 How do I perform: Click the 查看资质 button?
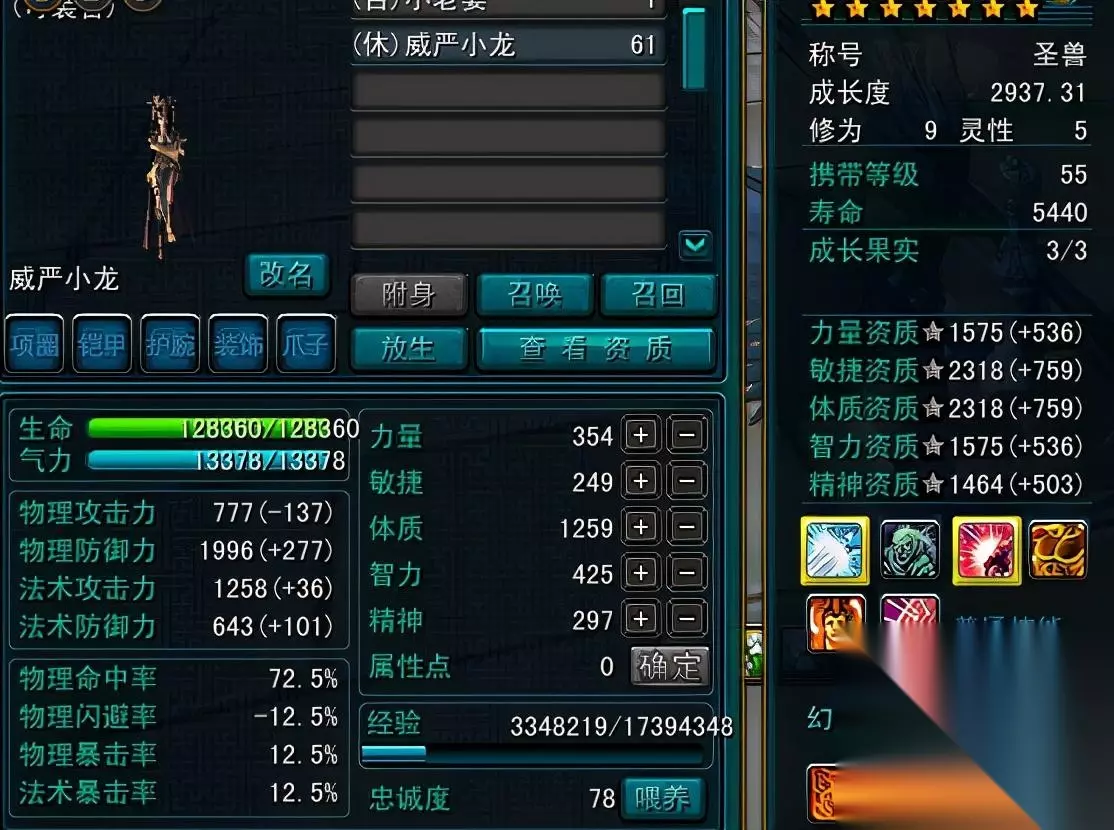point(595,349)
